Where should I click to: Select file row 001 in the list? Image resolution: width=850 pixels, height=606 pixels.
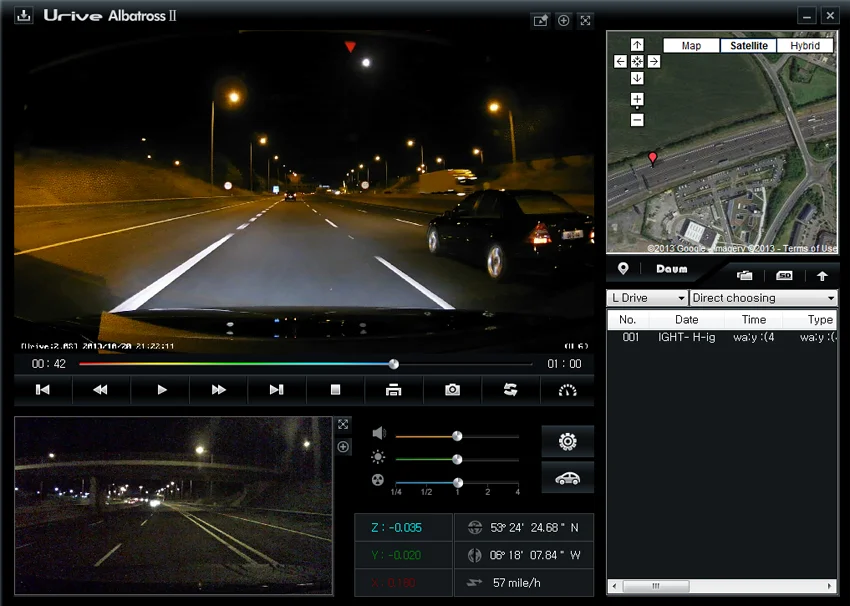click(722, 337)
